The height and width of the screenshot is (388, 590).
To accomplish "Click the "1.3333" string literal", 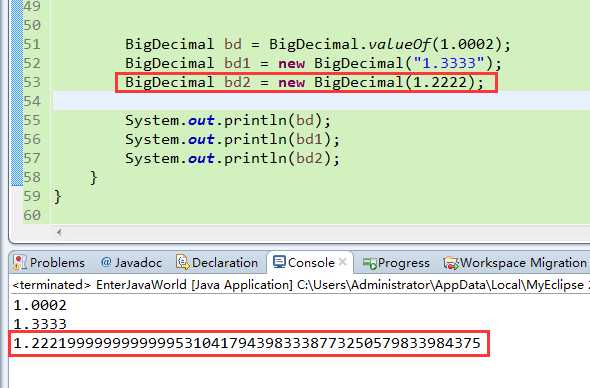I will [x=449, y=63].
